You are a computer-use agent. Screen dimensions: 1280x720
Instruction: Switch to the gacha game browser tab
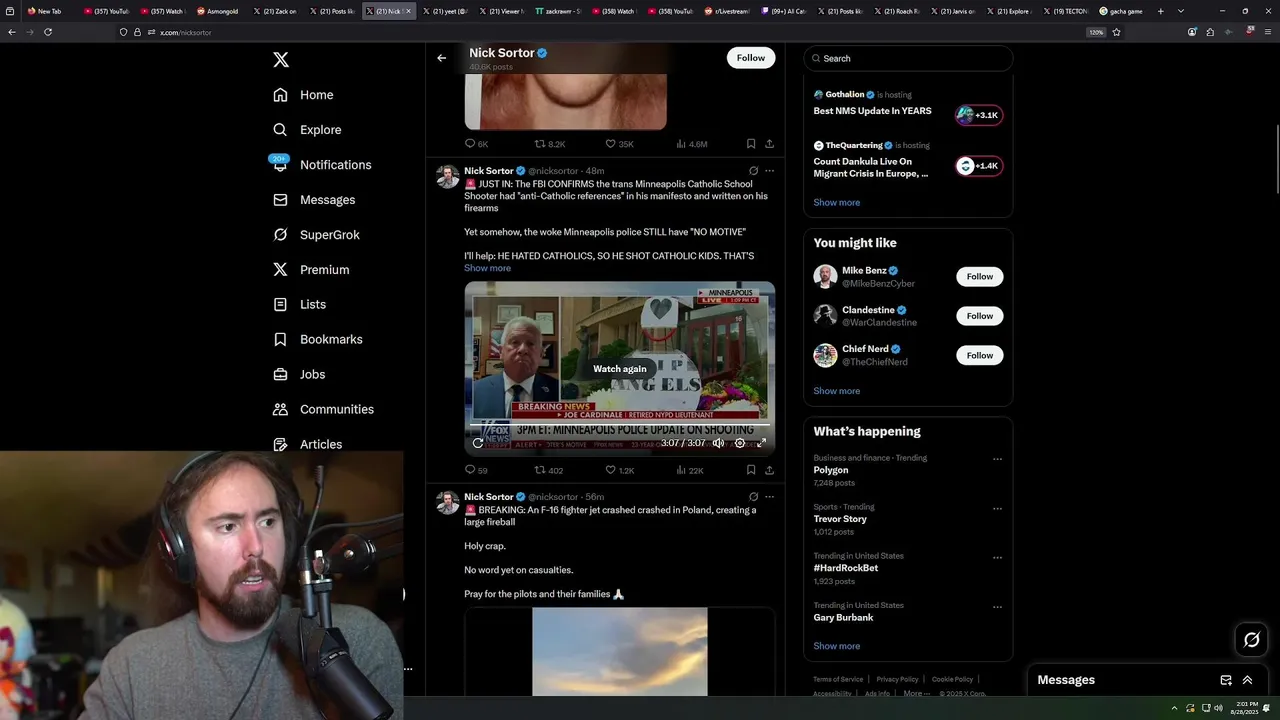1122,11
